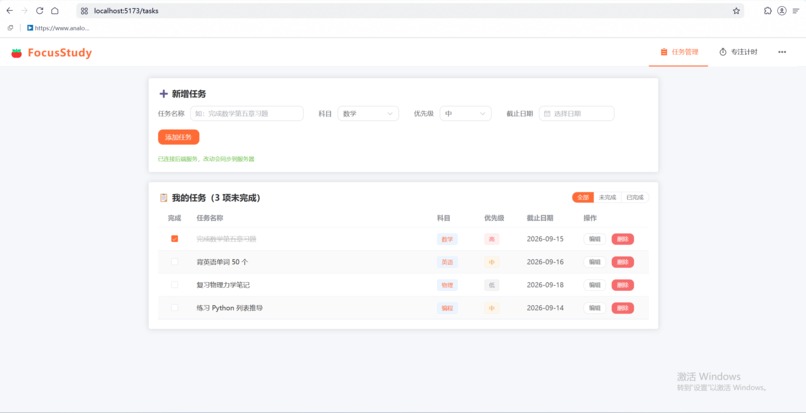Screen dimensions: 806x413
Task: Click the 添加任务 button
Action: 178,137
